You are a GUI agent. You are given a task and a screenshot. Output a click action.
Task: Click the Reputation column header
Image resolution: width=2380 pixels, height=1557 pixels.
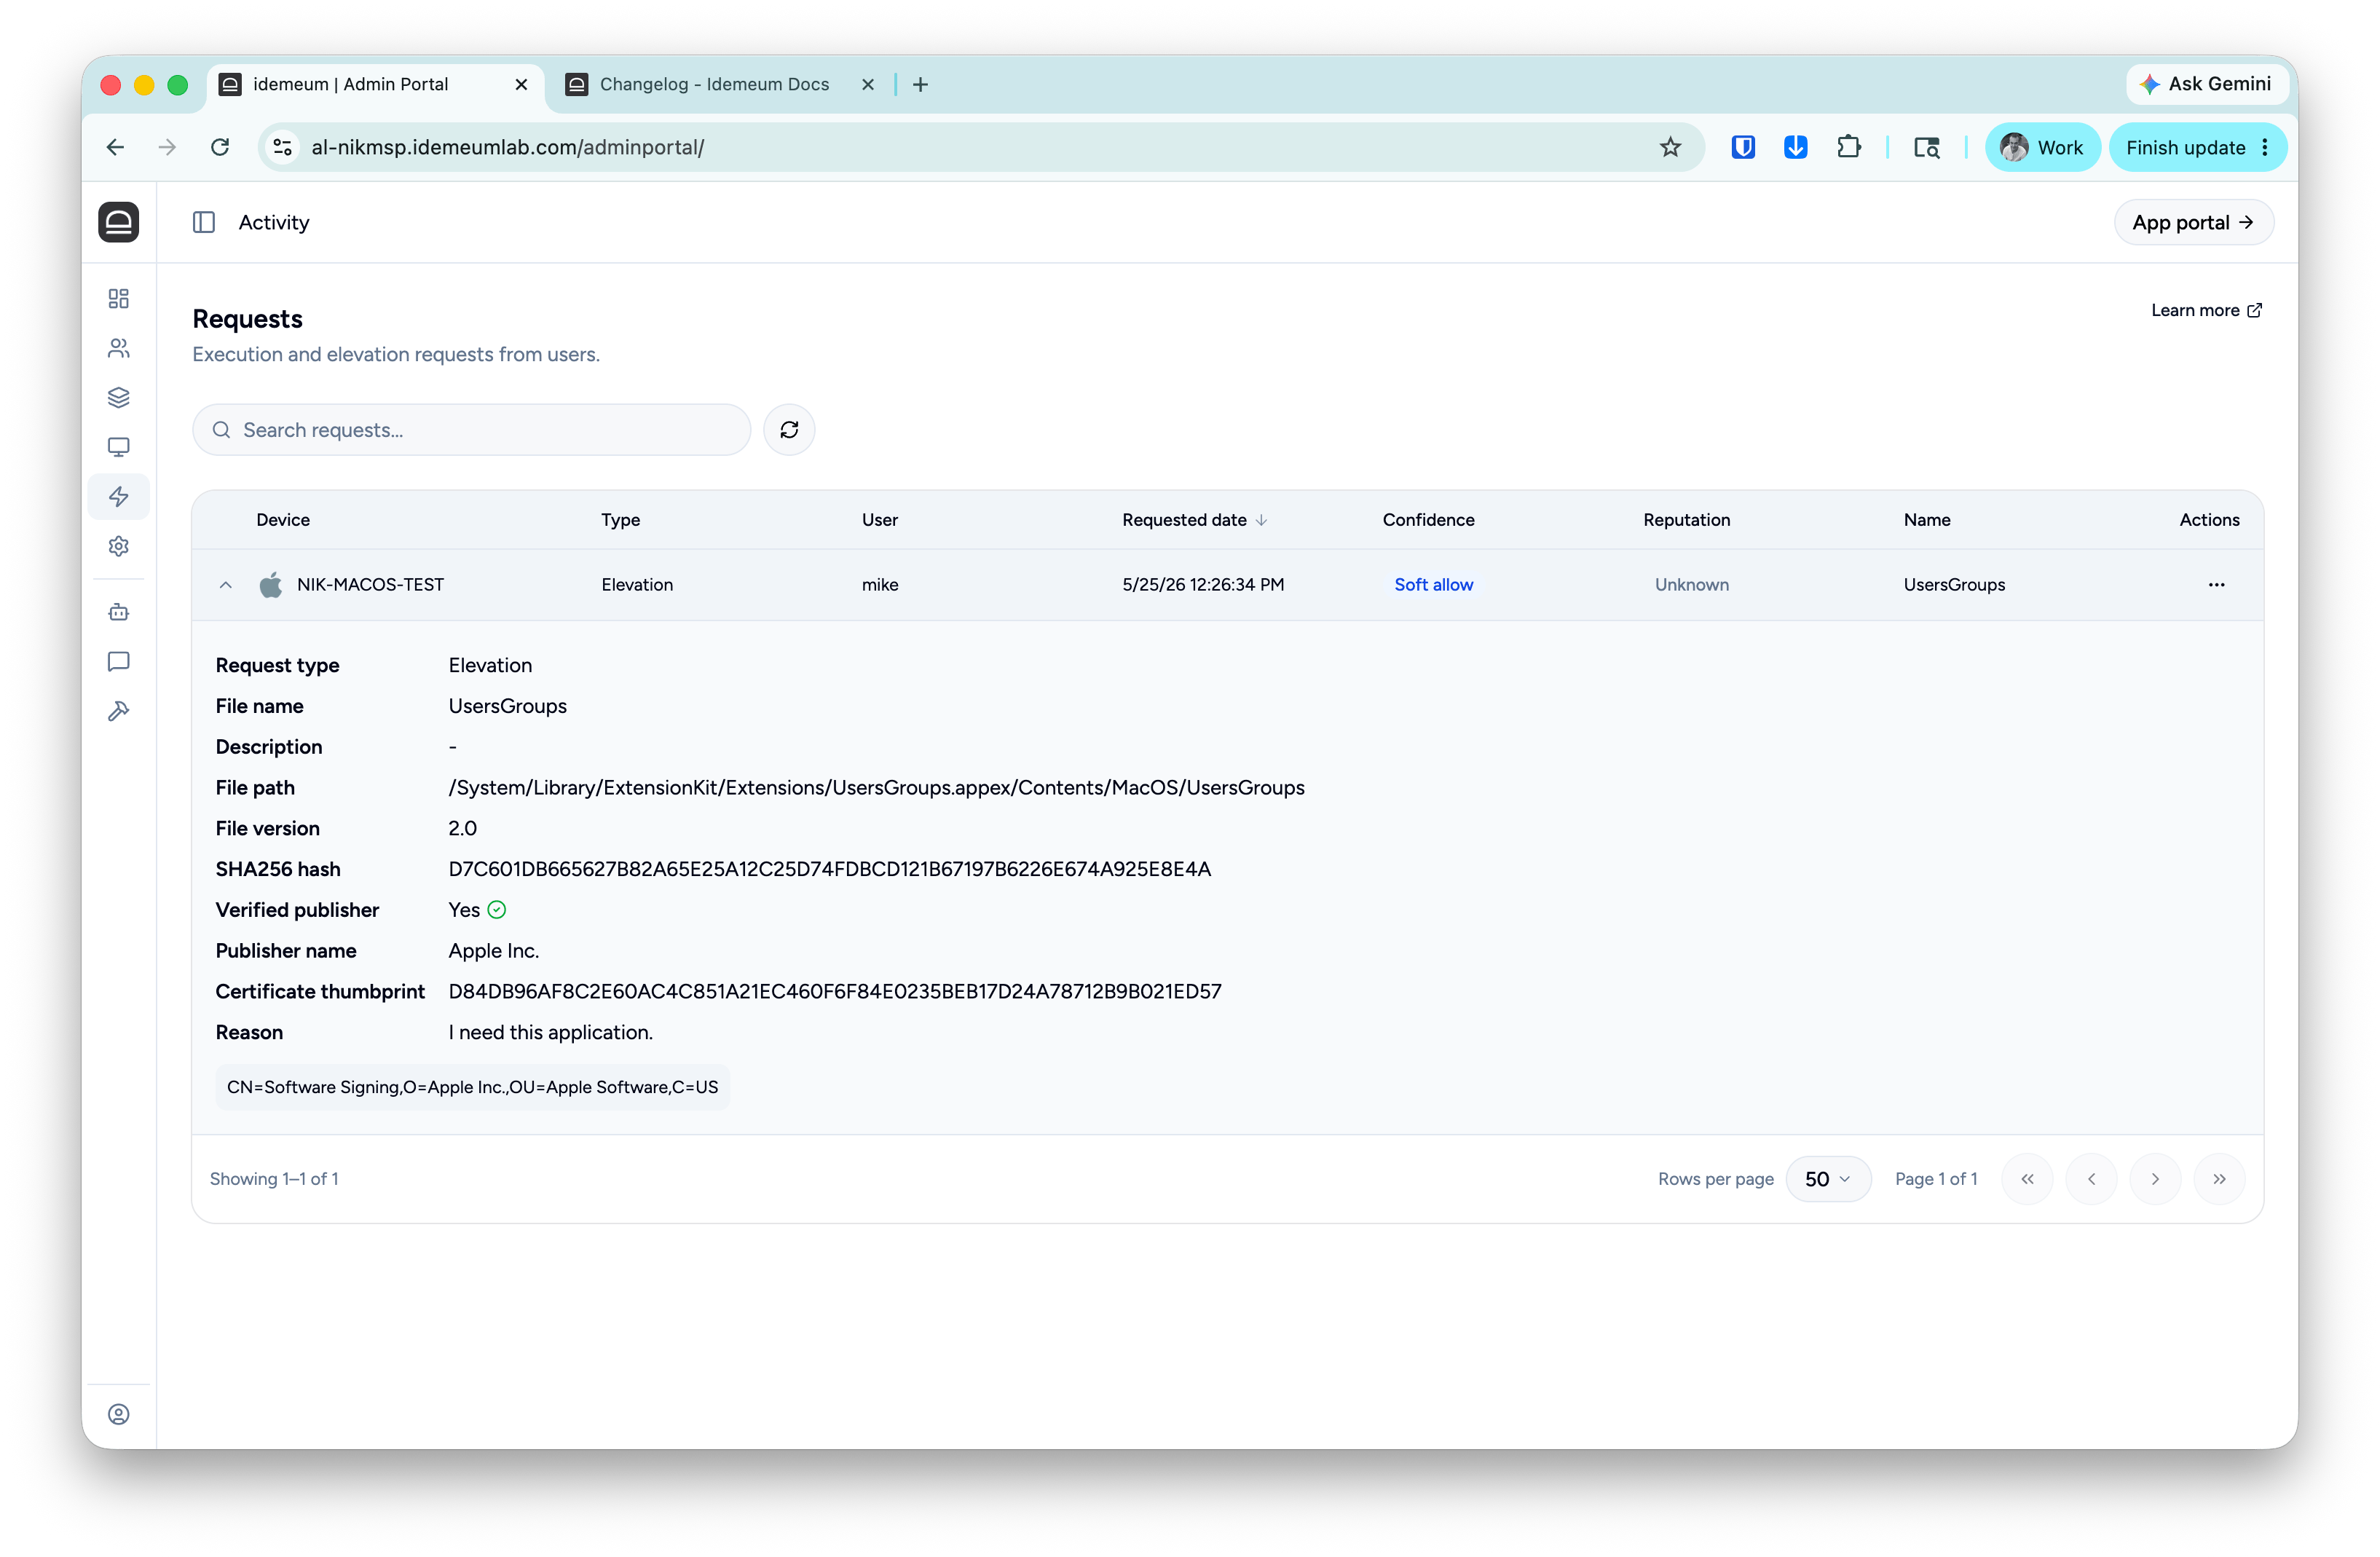(1686, 520)
